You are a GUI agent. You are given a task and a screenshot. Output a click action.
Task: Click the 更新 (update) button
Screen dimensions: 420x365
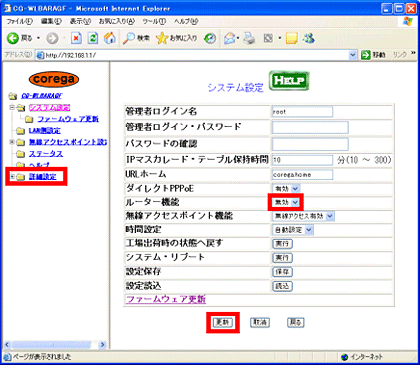click(x=223, y=322)
